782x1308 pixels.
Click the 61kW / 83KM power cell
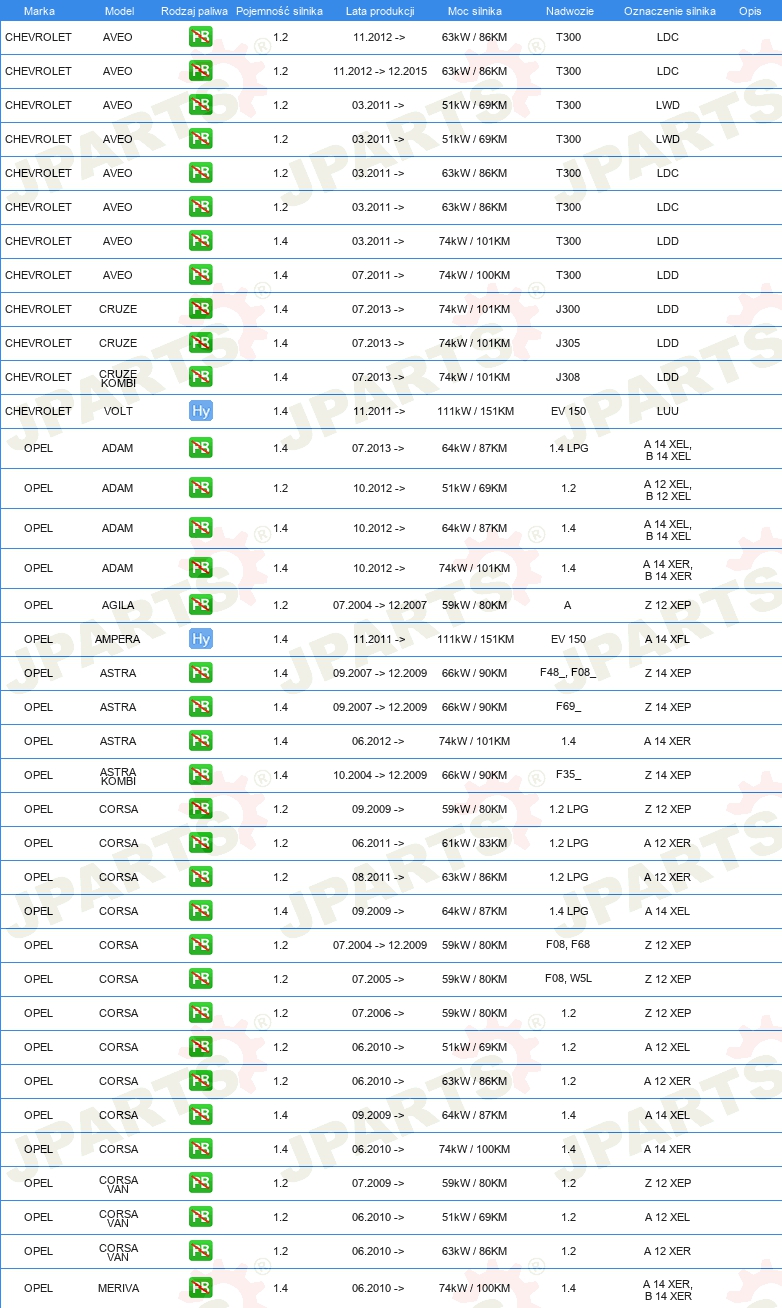pos(475,843)
